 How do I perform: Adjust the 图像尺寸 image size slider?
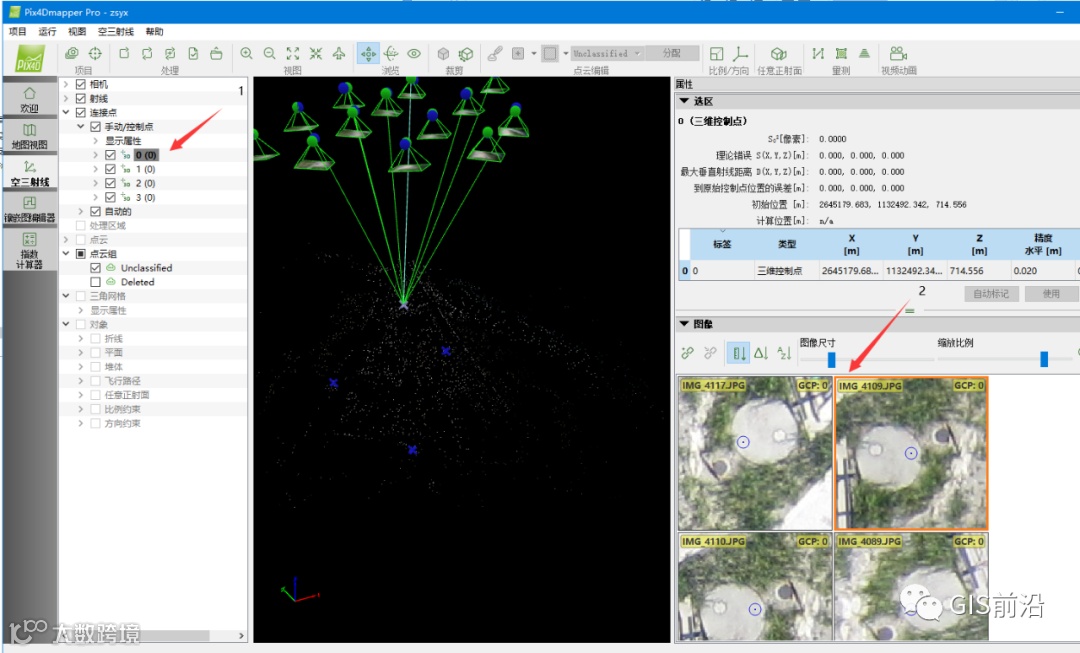pos(831,359)
